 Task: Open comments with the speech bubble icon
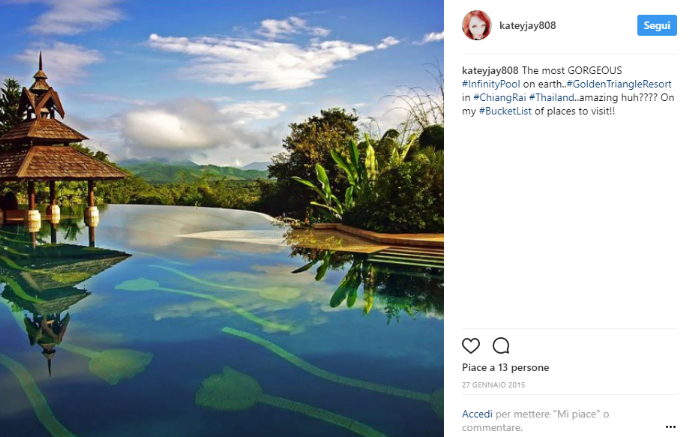pyautogui.click(x=501, y=346)
